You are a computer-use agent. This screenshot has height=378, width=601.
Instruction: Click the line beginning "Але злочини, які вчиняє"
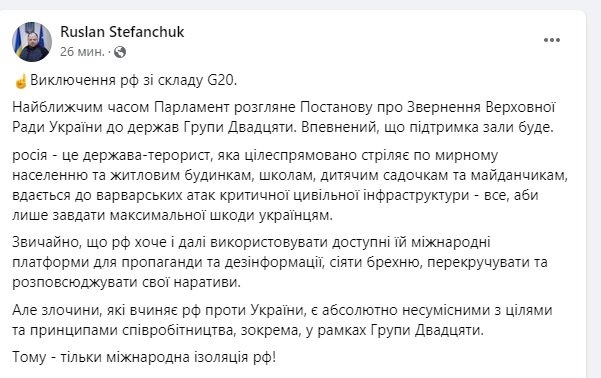pos(282,310)
